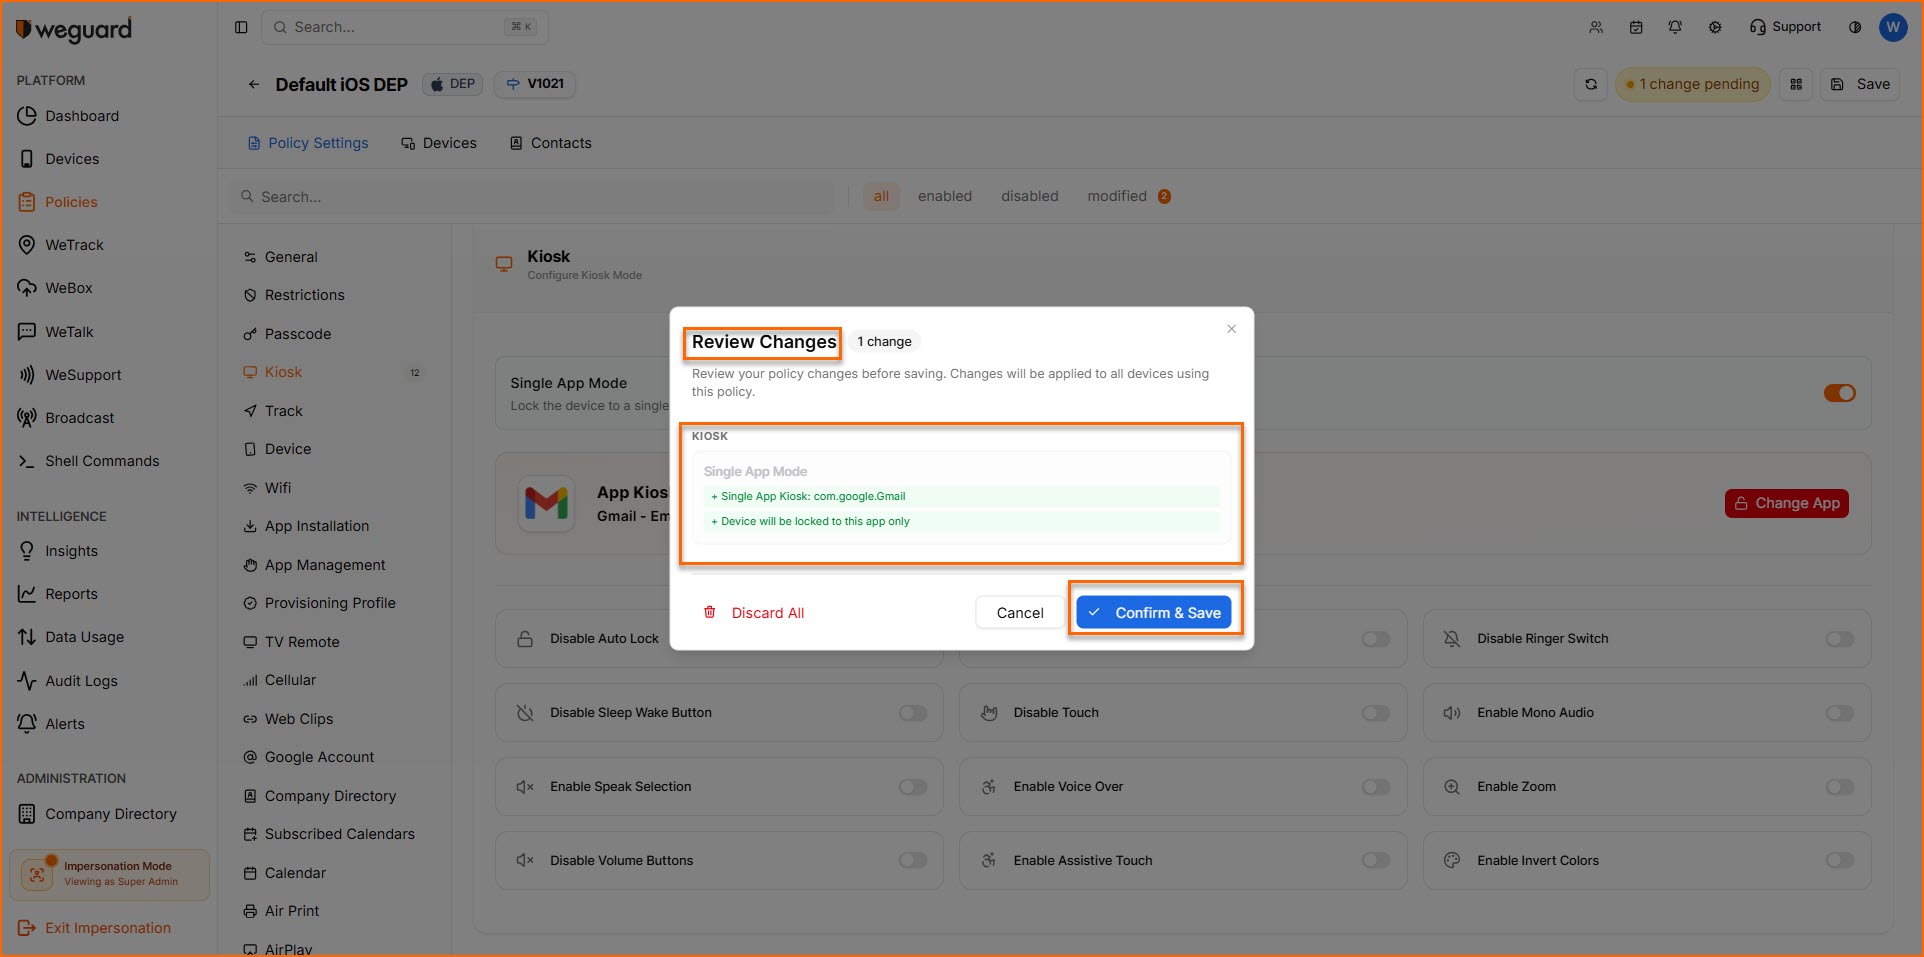Screen dimensions: 1924x957
Task: Click the back arrow next to Default iOS DEP
Action: (254, 84)
